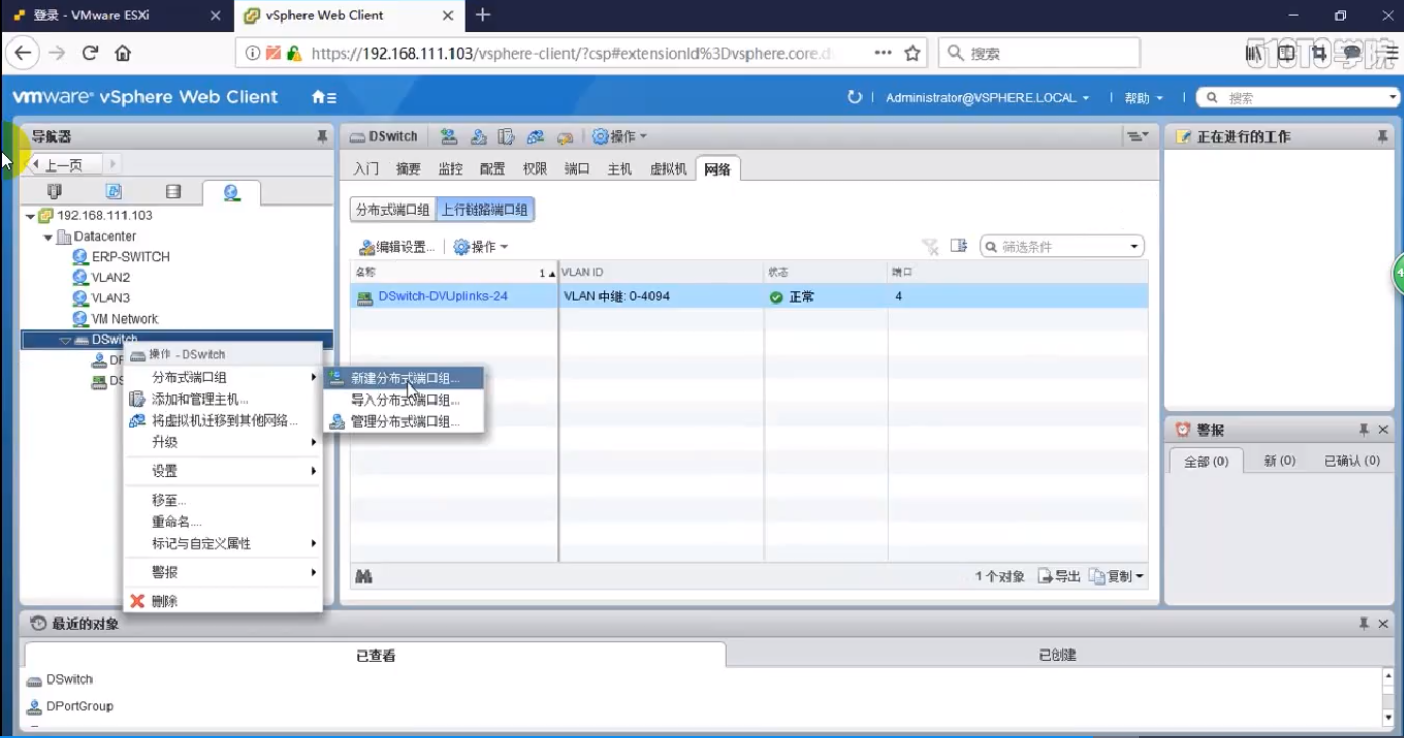Pin the Alarms panel
Viewport: 1404px width, 738px height.
pos(1363,430)
